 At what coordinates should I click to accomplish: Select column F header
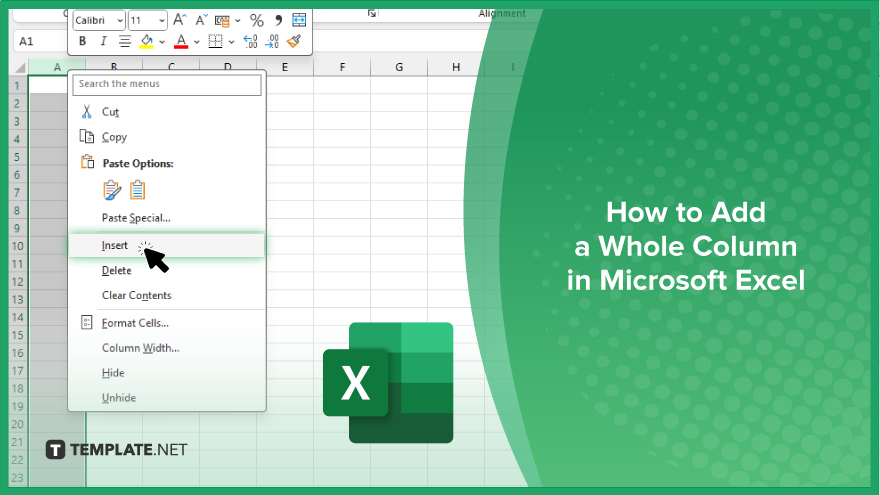click(x=342, y=67)
